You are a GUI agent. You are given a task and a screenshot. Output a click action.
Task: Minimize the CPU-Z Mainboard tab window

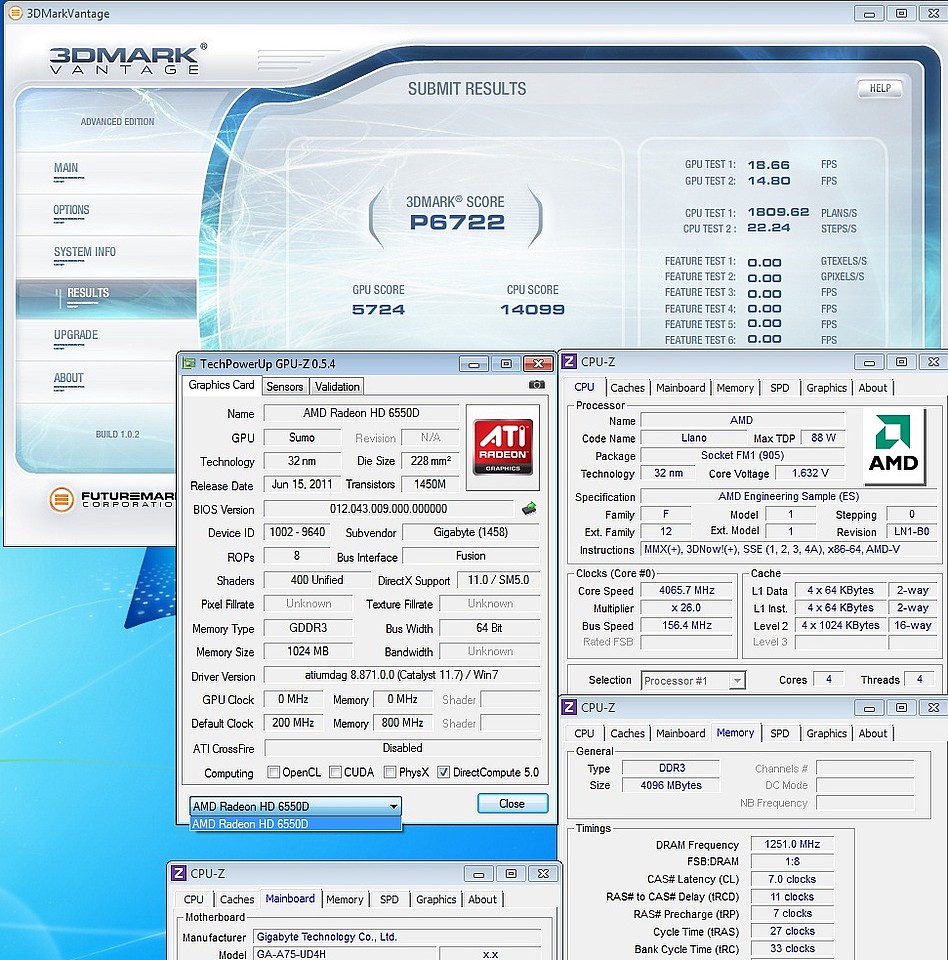(x=478, y=874)
